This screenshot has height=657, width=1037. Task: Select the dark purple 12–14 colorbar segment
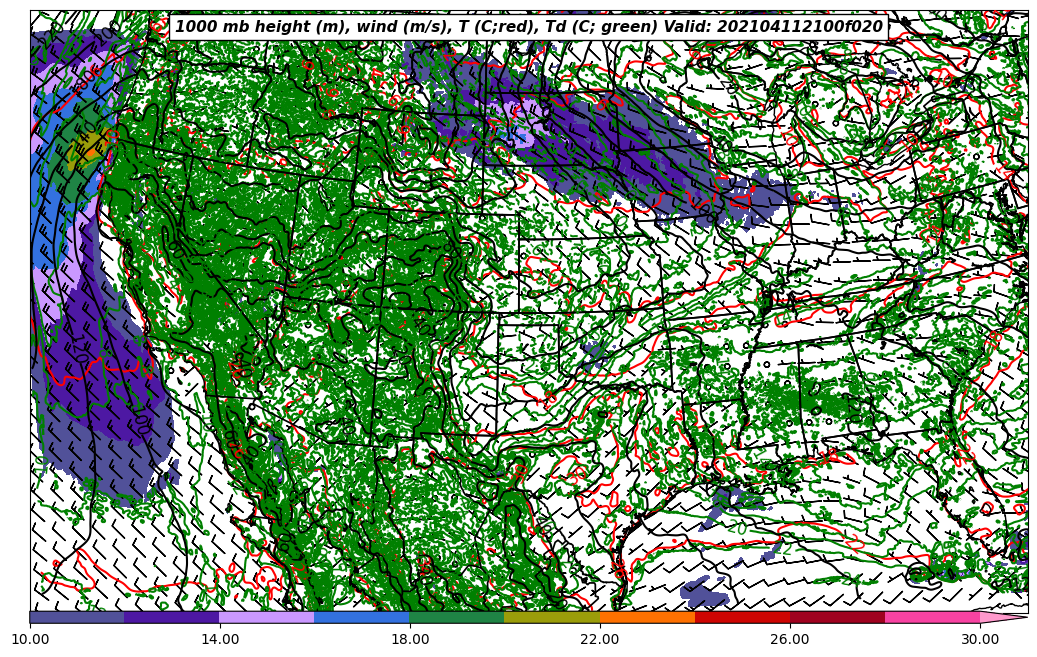(172, 617)
